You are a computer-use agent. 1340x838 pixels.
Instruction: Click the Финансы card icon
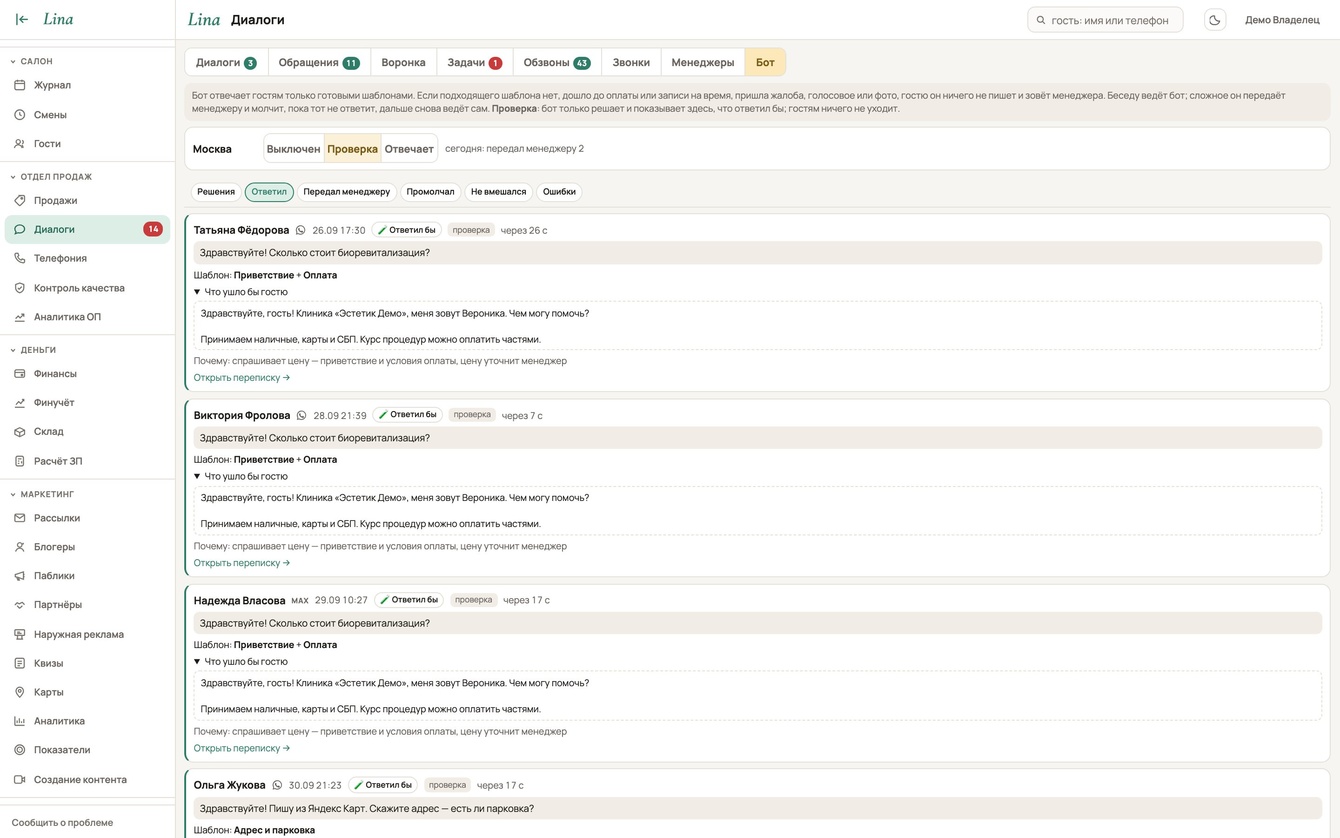[19, 374]
